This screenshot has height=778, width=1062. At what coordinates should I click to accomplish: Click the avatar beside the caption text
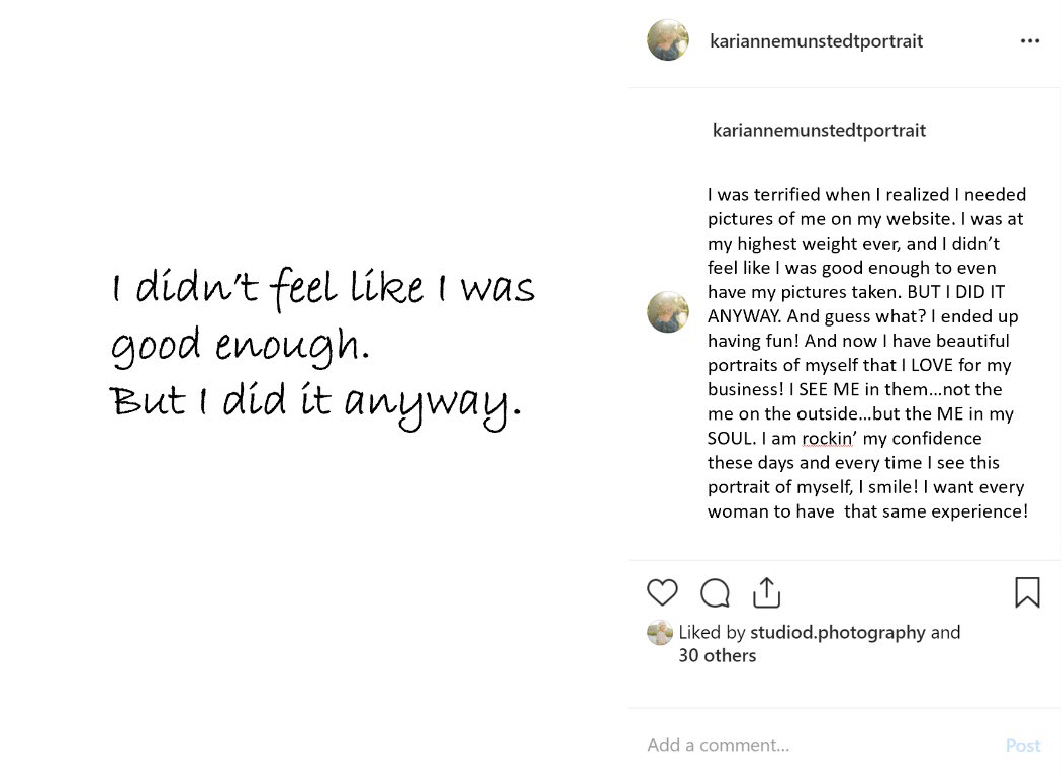click(668, 312)
